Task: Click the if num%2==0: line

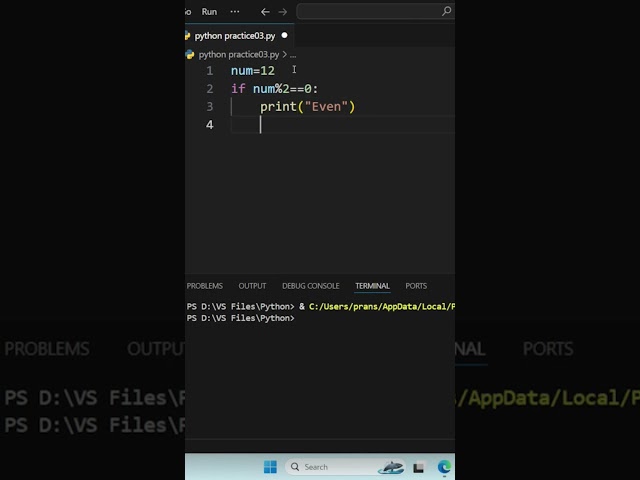Action: coord(274,89)
